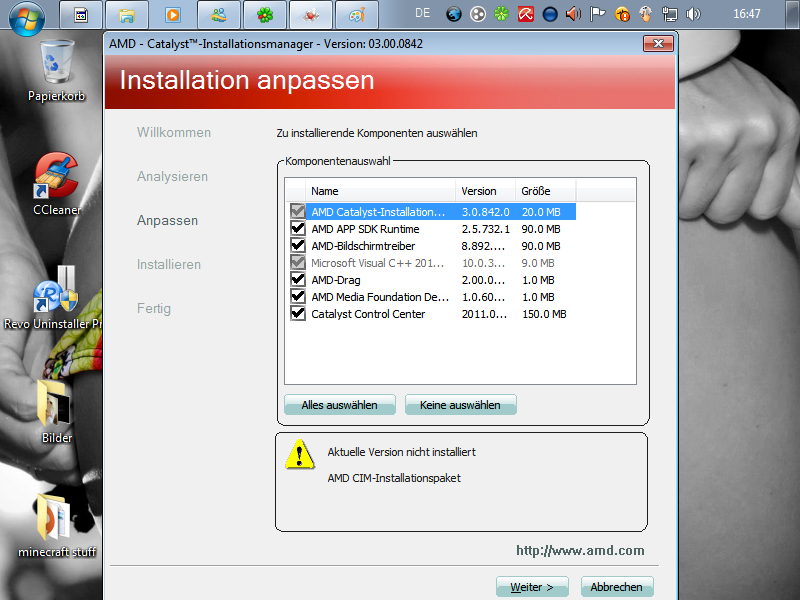Click the Aktuelle Version nicht installiert text
Image resolution: width=800 pixels, height=600 pixels.
402,452
